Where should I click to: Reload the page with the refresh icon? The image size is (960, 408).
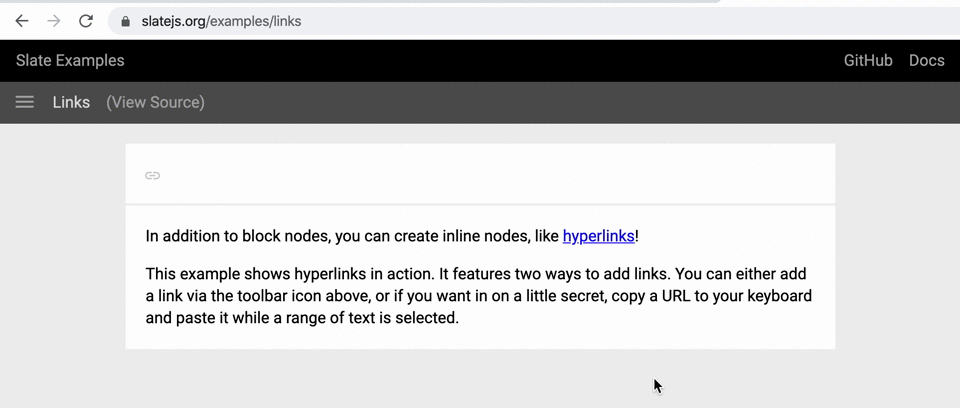pyautogui.click(x=86, y=21)
